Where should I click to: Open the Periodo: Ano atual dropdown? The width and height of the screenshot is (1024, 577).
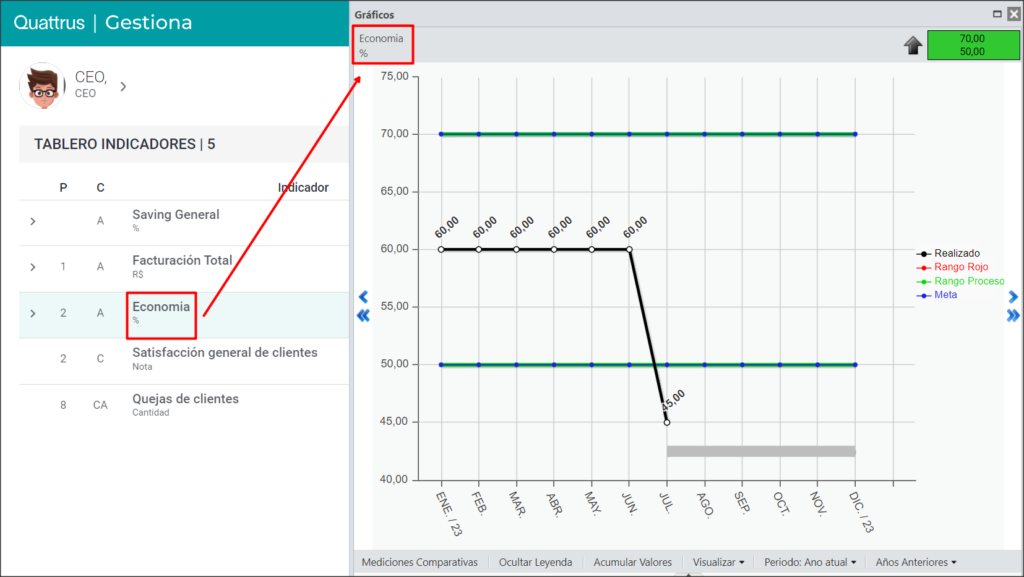(x=810, y=562)
